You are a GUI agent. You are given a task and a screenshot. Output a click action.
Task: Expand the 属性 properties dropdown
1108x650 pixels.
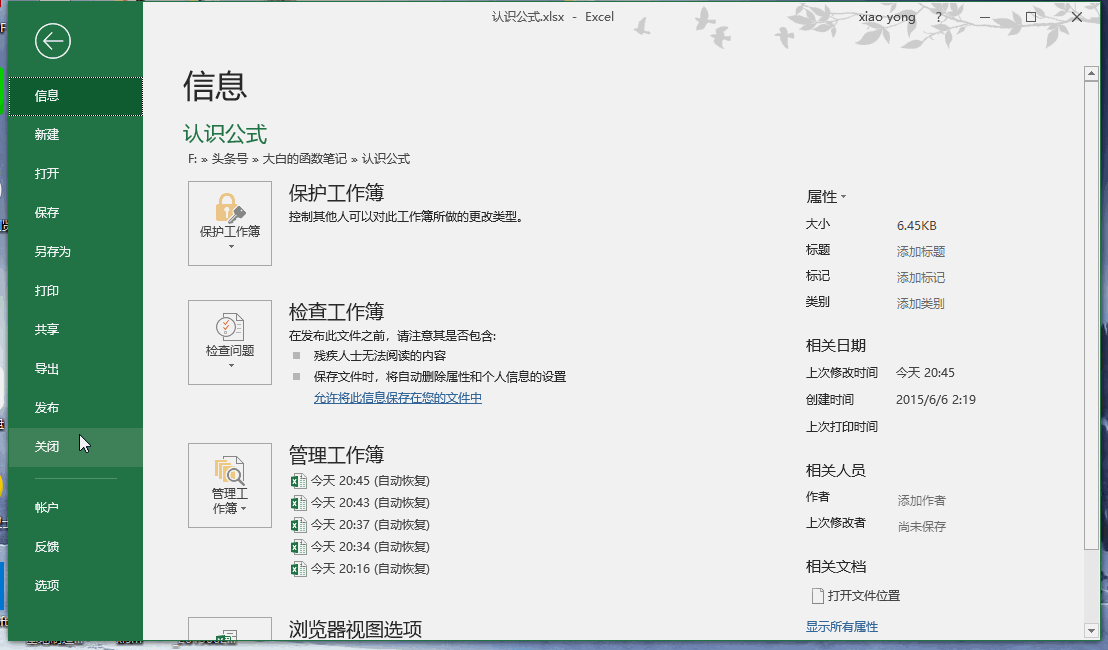coord(825,196)
